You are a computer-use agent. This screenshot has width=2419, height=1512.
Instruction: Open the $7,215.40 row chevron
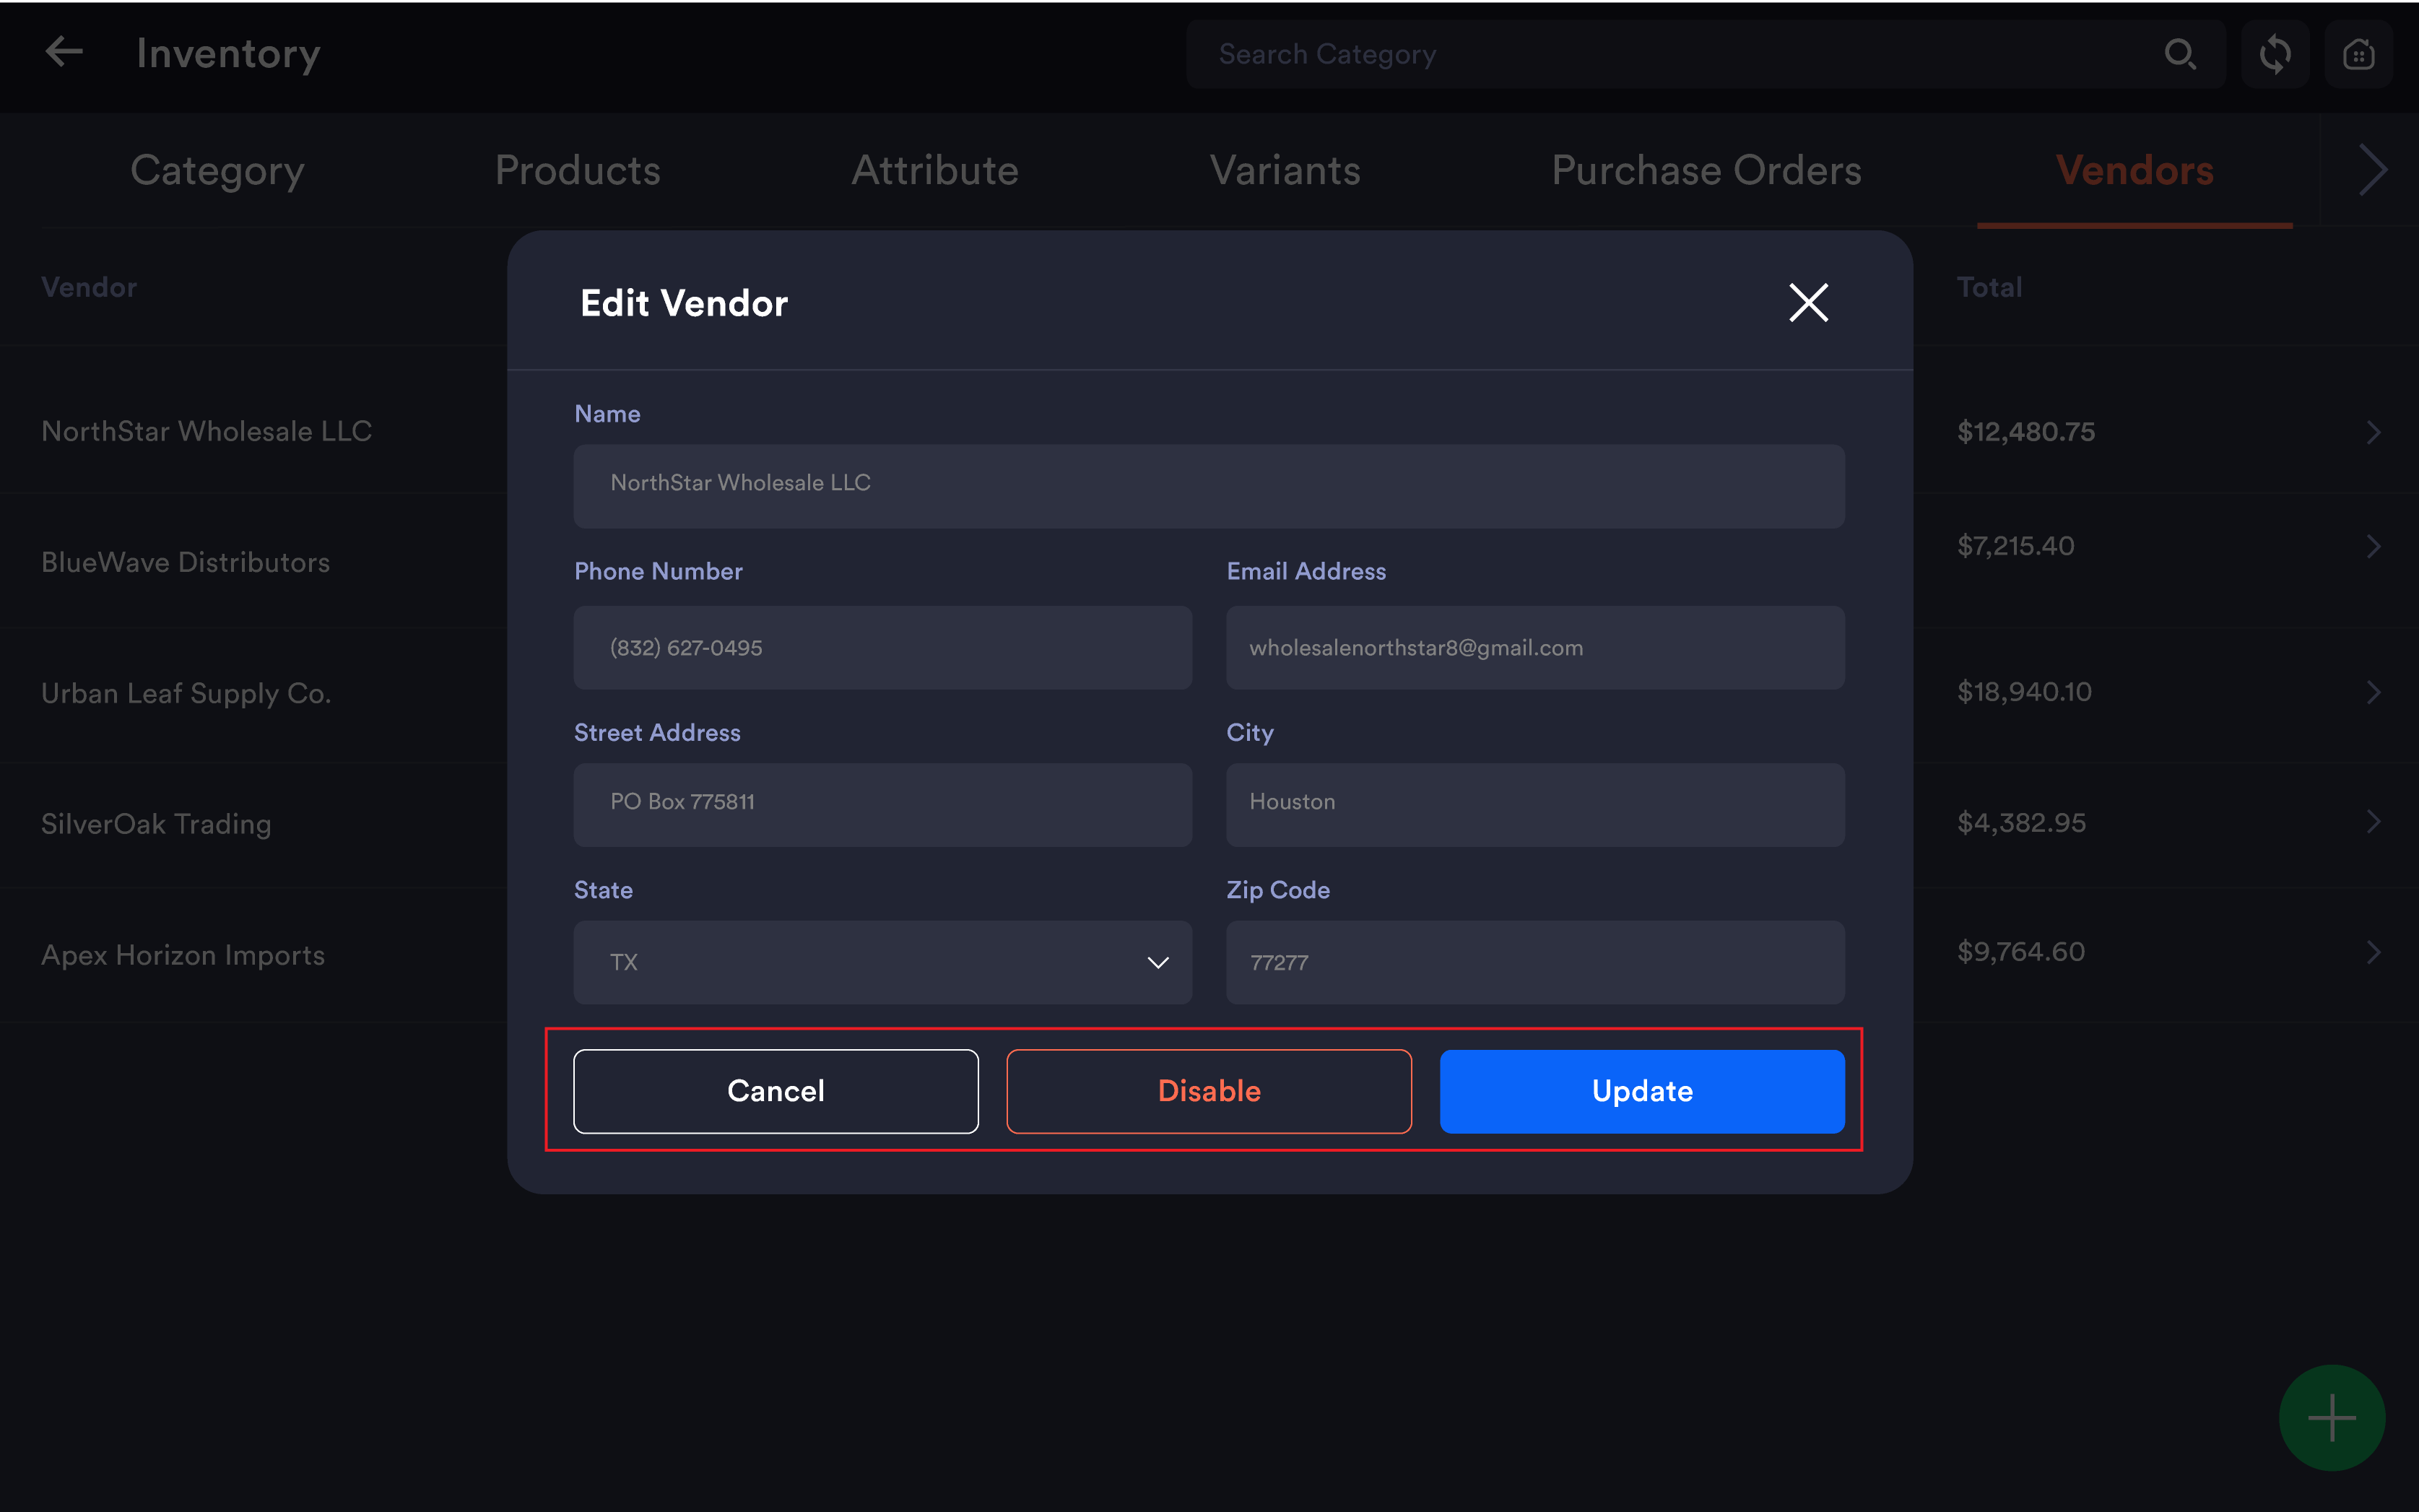(2373, 546)
